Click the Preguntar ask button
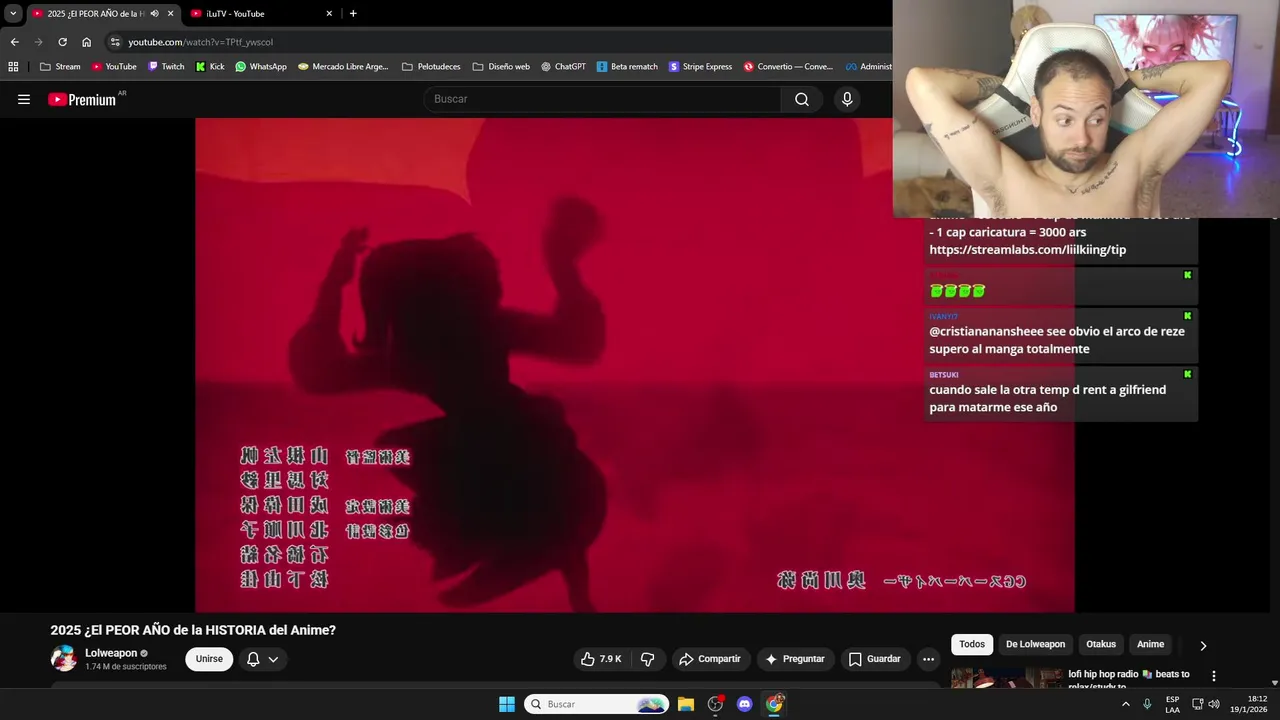 tap(795, 659)
